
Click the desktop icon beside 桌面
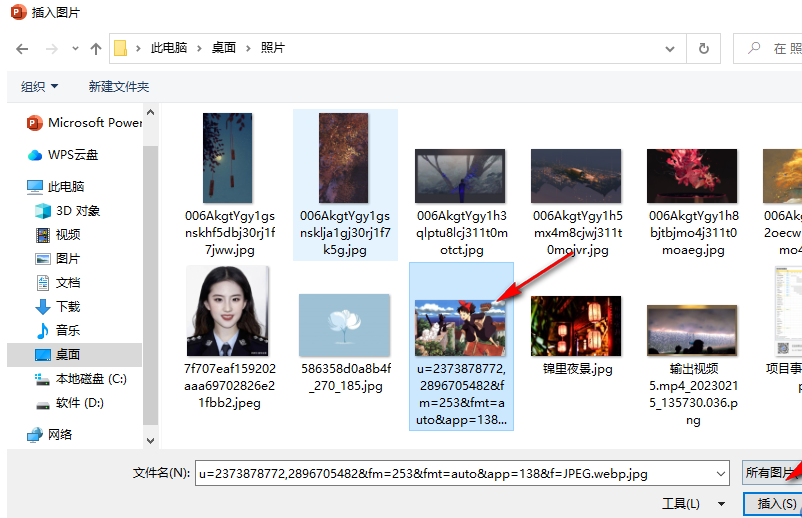tap(43, 355)
